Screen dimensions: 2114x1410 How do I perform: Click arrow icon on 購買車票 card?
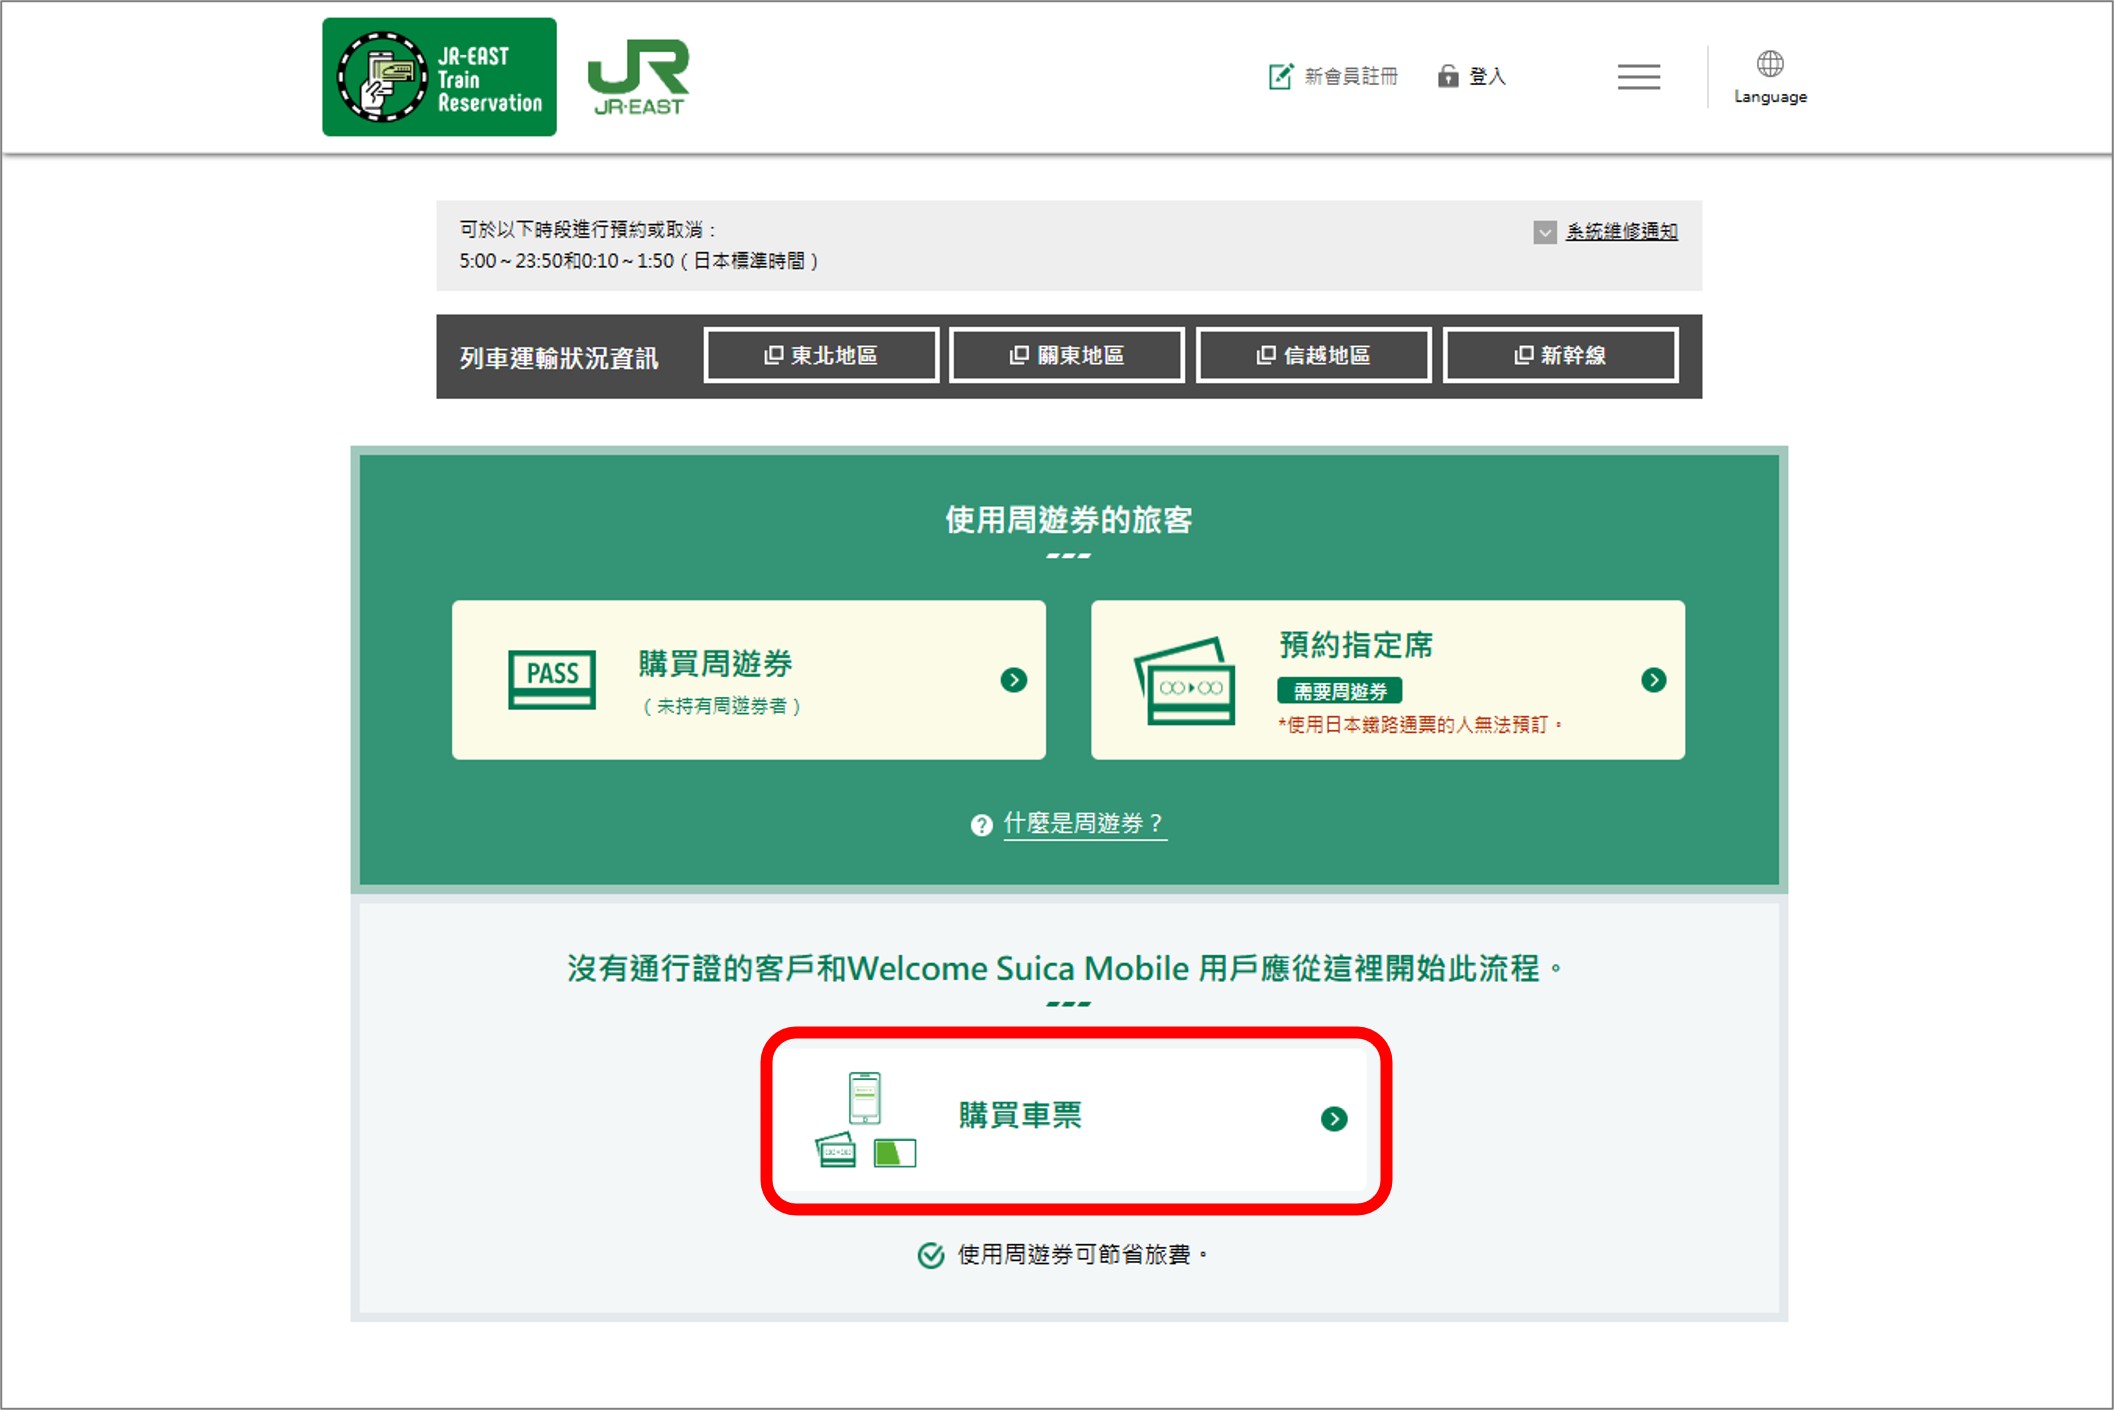pos(1333,1119)
